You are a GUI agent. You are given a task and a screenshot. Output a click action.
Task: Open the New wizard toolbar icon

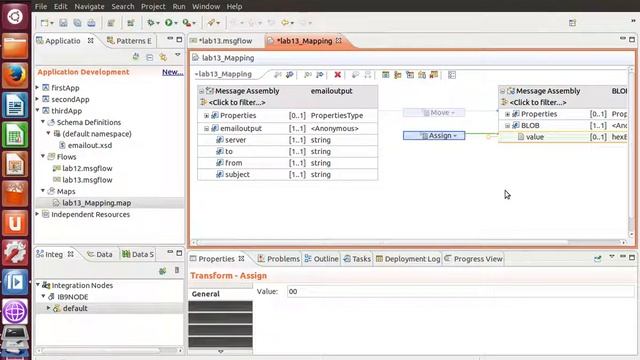coord(44,23)
